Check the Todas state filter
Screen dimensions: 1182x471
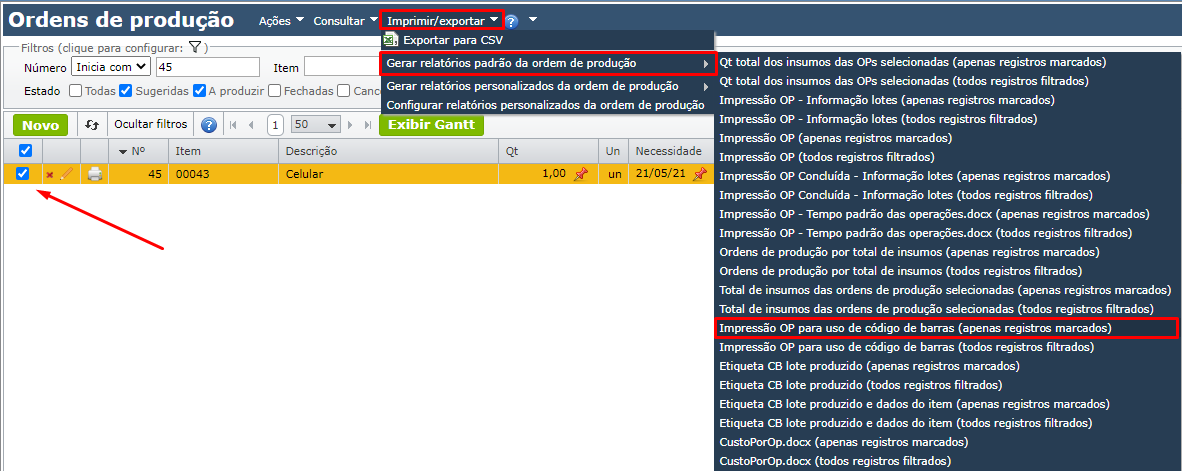coord(75,91)
